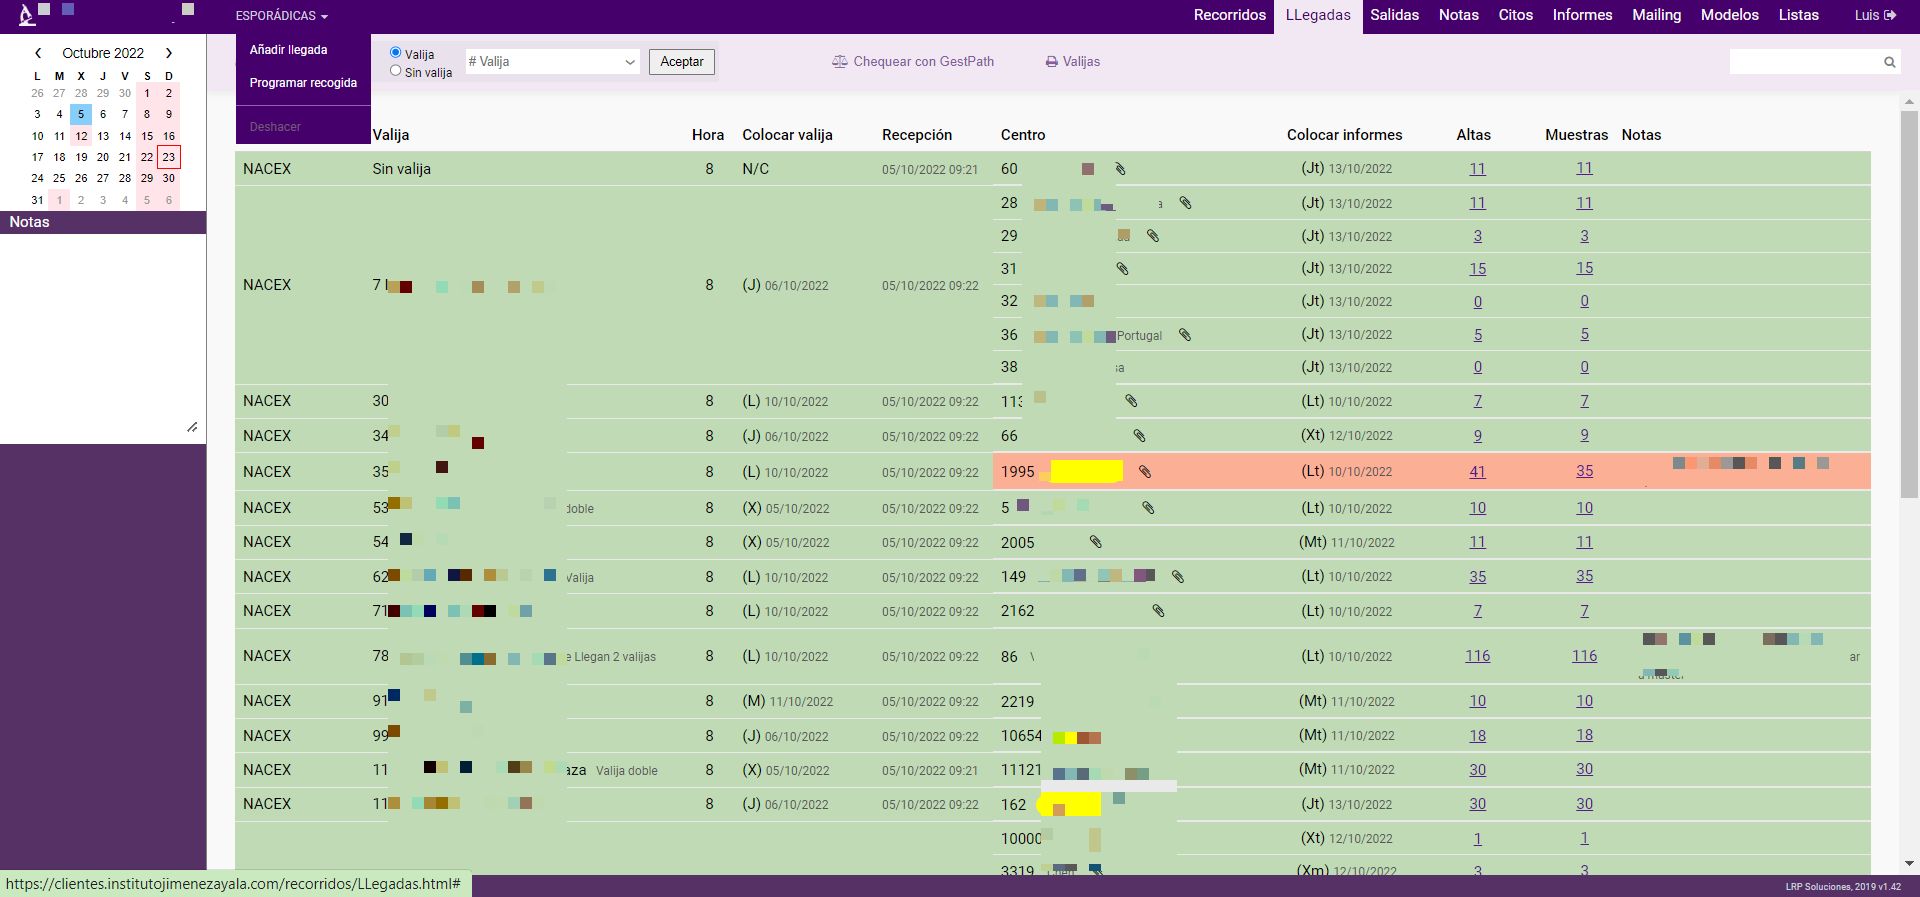Switch to the Informes tab
Image resolution: width=1920 pixels, height=897 pixels.
1582,15
